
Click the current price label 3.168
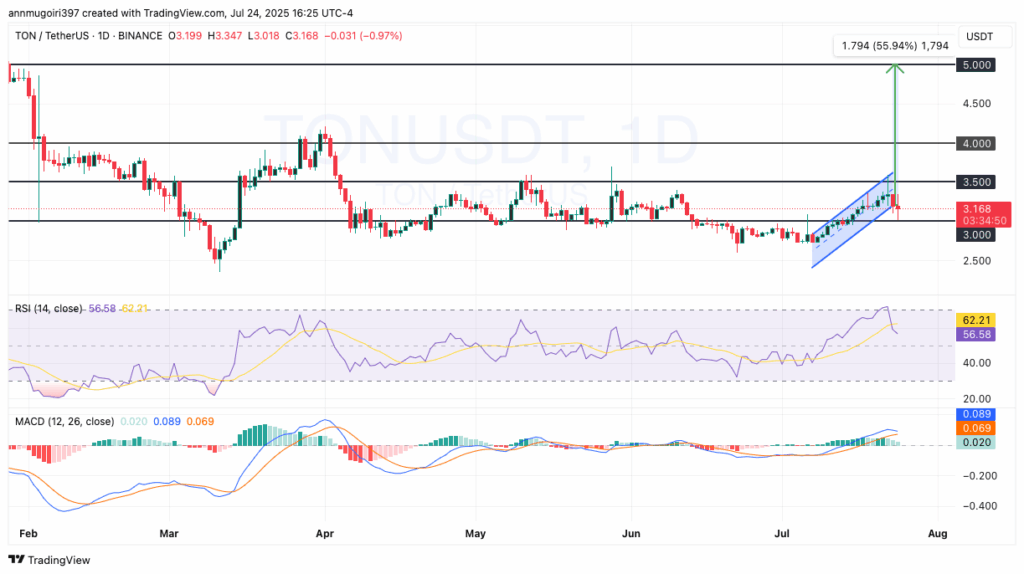click(x=984, y=214)
